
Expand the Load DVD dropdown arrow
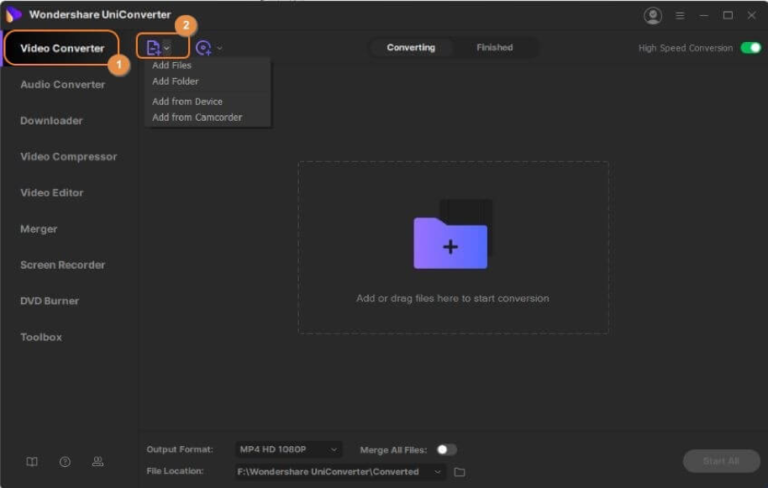tap(219, 48)
